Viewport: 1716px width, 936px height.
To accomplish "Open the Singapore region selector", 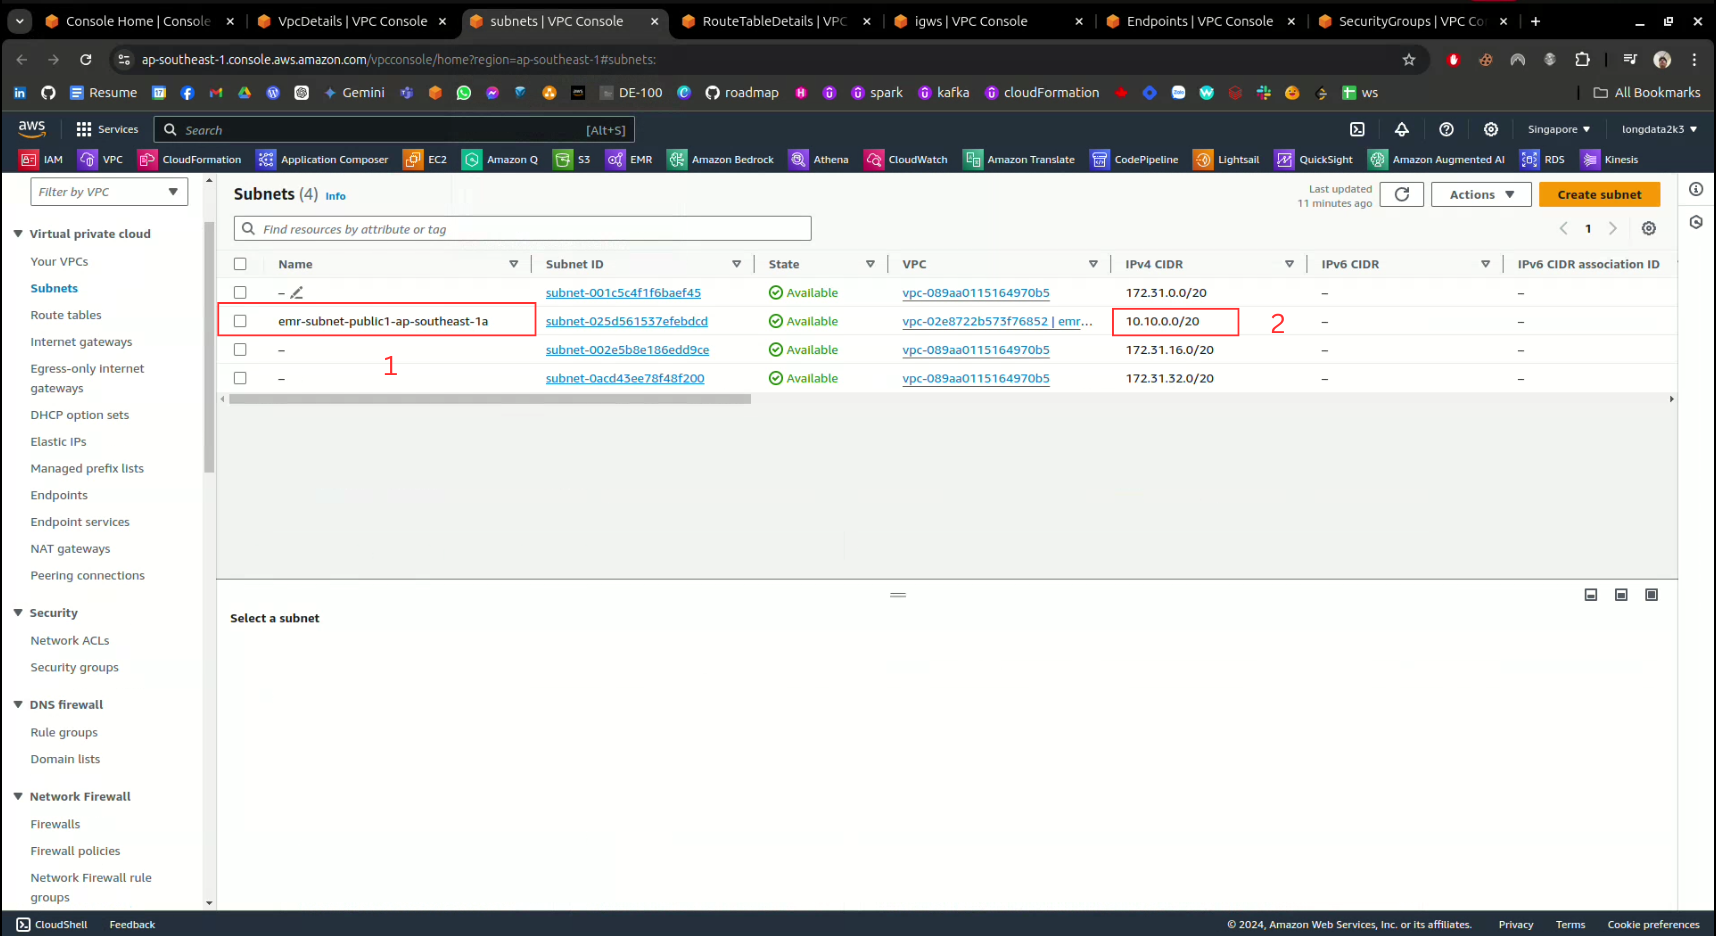I will pyautogui.click(x=1558, y=129).
